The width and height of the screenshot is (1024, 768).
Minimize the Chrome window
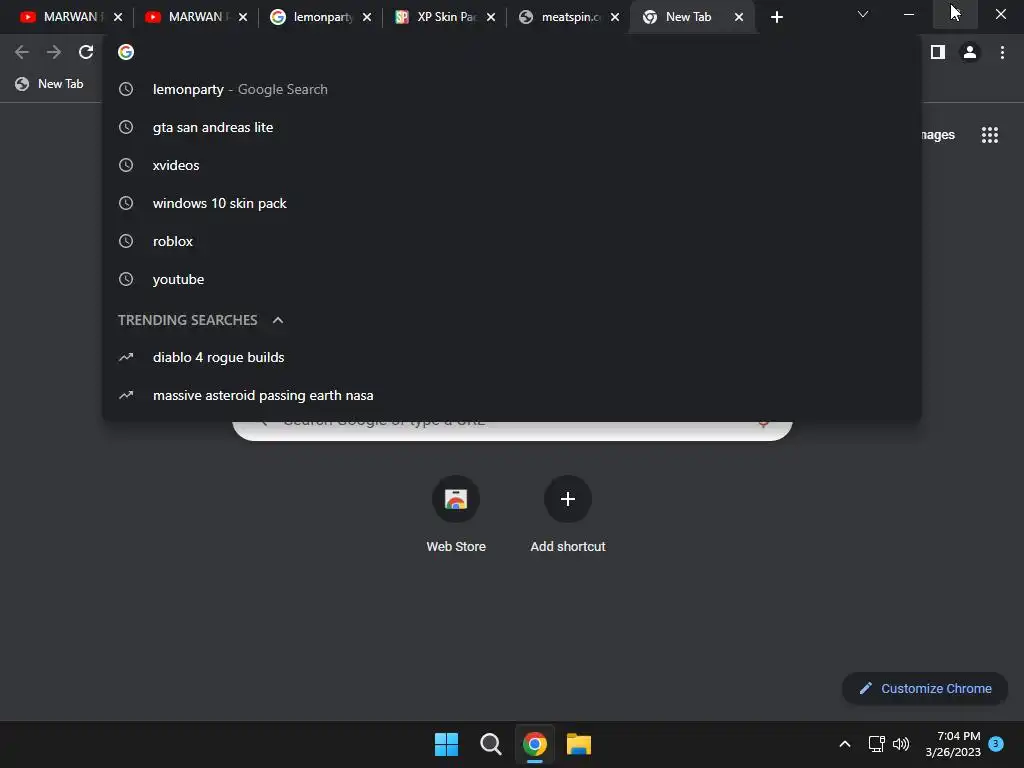908,14
